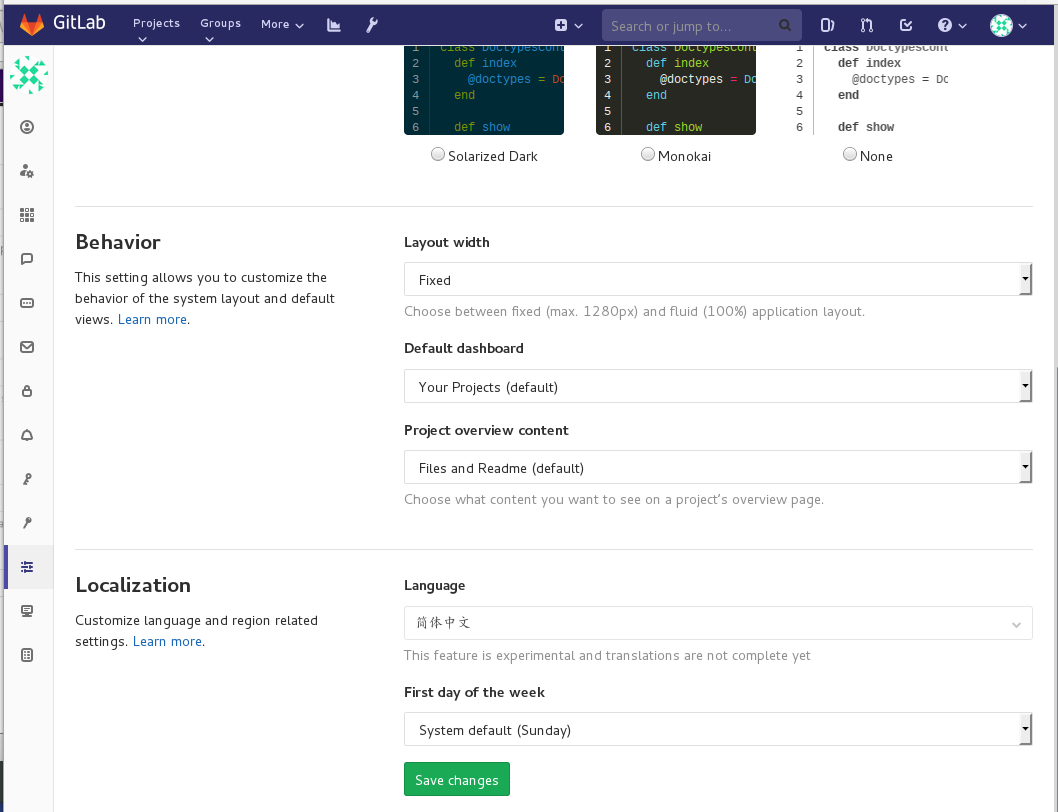Click the Default dashboard label
Viewport: 1058px width, 812px height.
[464, 348]
